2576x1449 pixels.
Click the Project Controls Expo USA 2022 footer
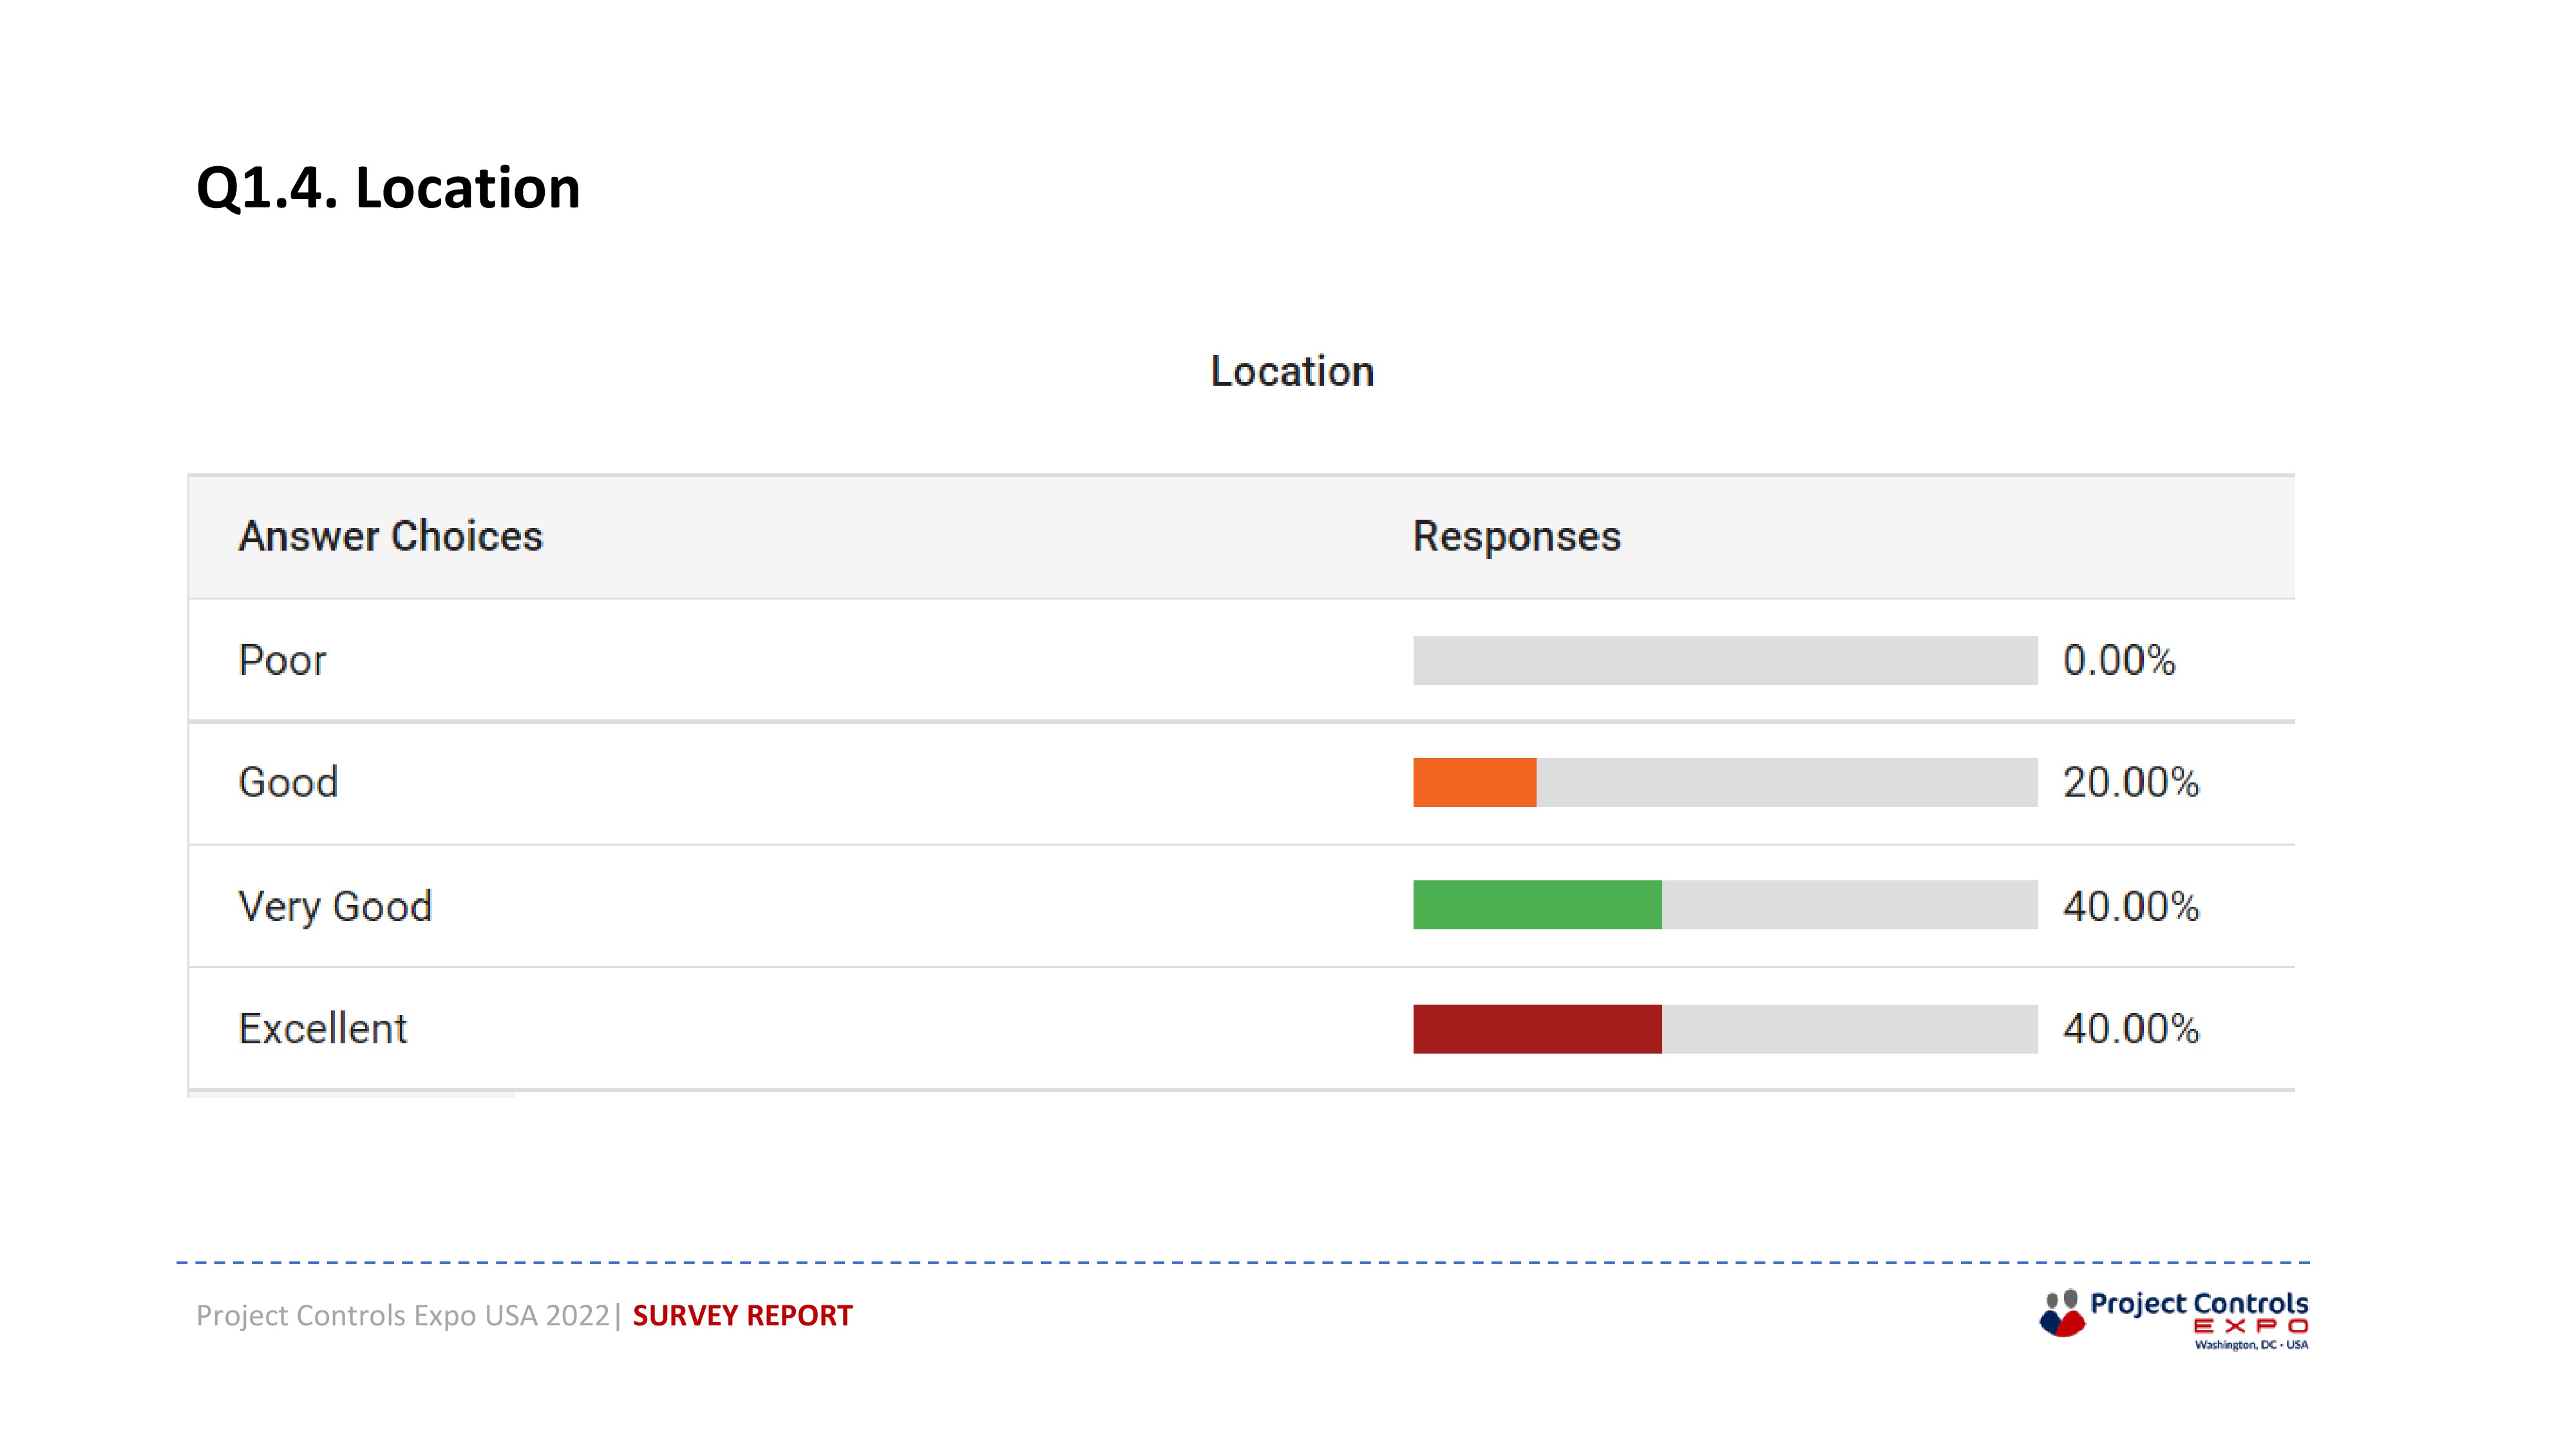click(x=403, y=1316)
